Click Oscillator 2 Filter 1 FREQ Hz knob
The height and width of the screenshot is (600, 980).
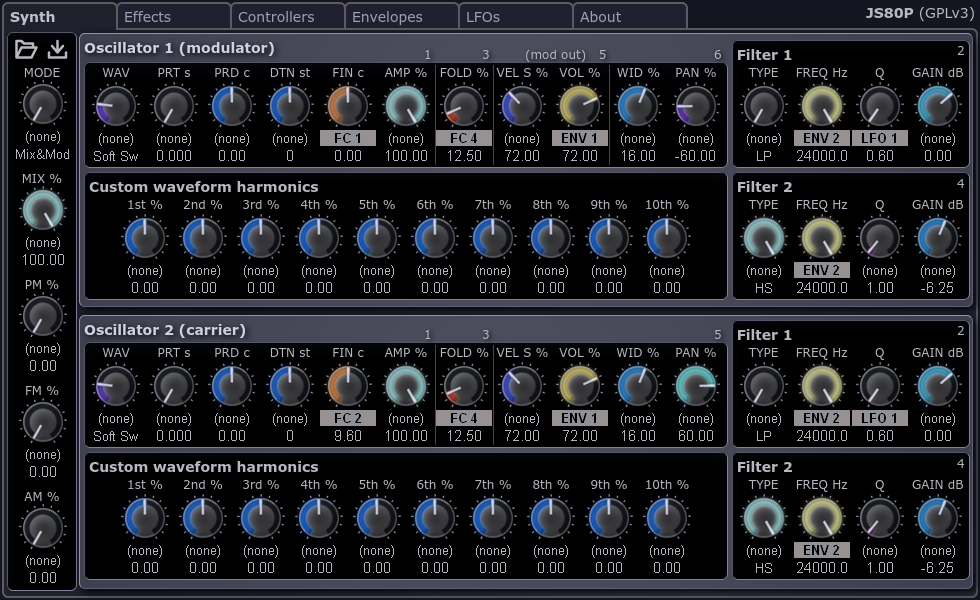point(821,386)
